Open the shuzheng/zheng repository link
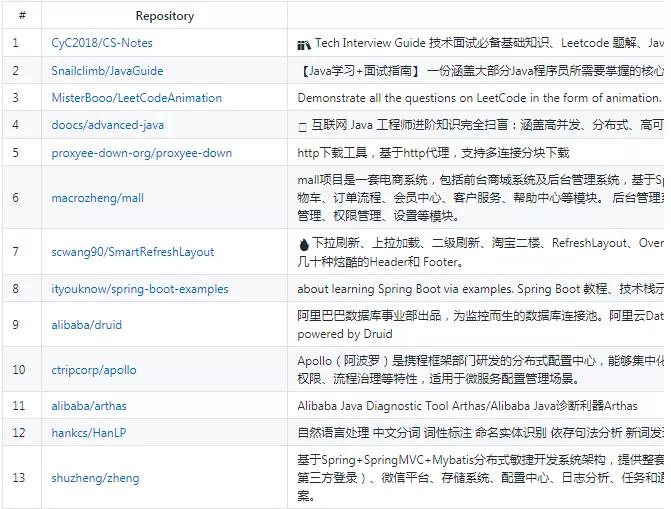The width and height of the screenshot is (671, 509). (x=95, y=478)
